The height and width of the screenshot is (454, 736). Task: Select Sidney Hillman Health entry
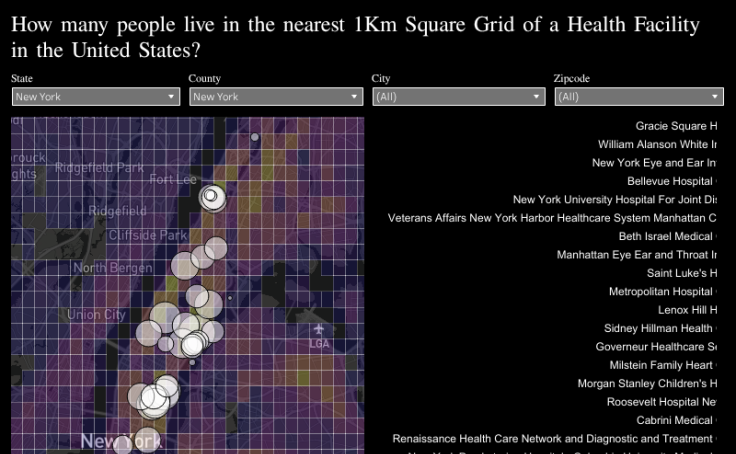click(x=660, y=328)
